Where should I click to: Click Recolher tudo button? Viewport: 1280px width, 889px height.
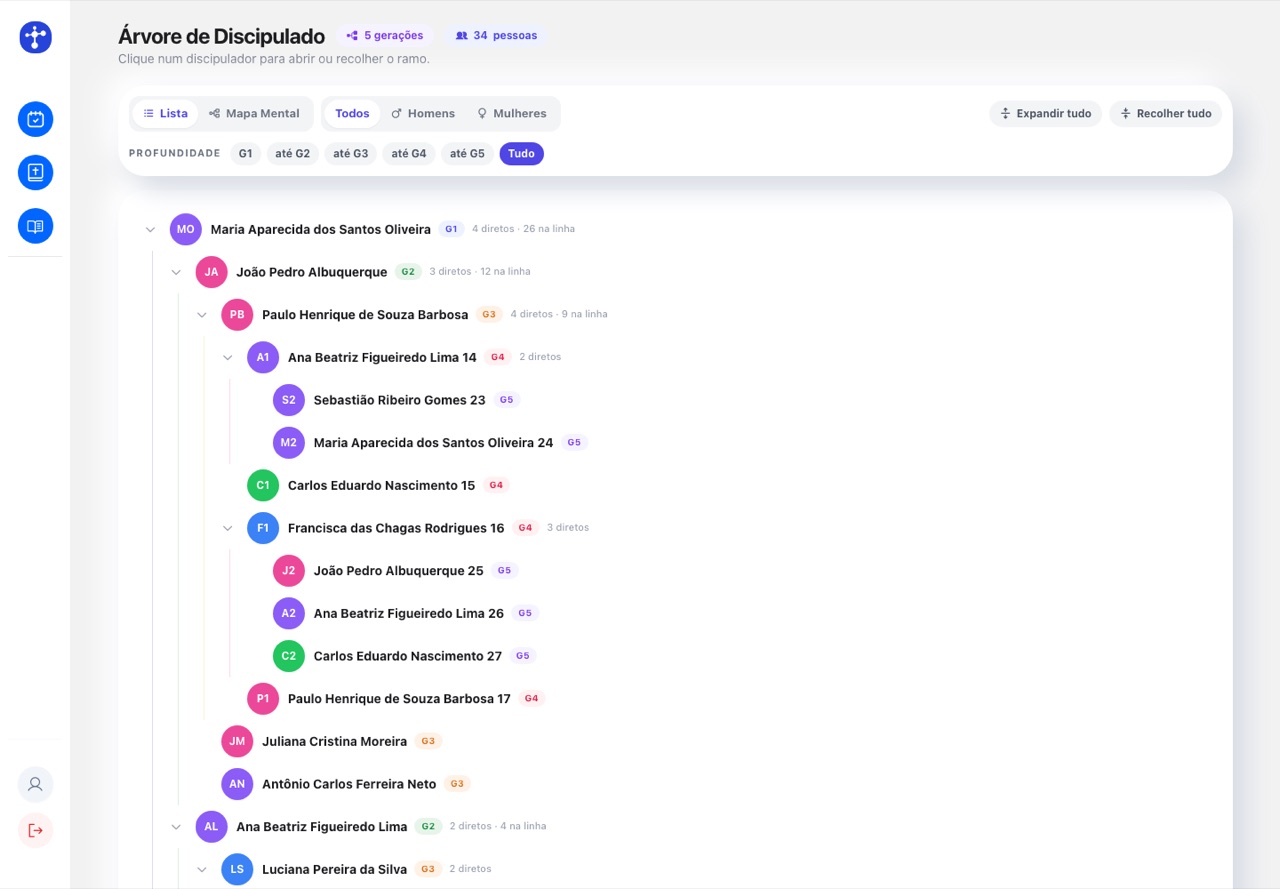(1166, 113)
